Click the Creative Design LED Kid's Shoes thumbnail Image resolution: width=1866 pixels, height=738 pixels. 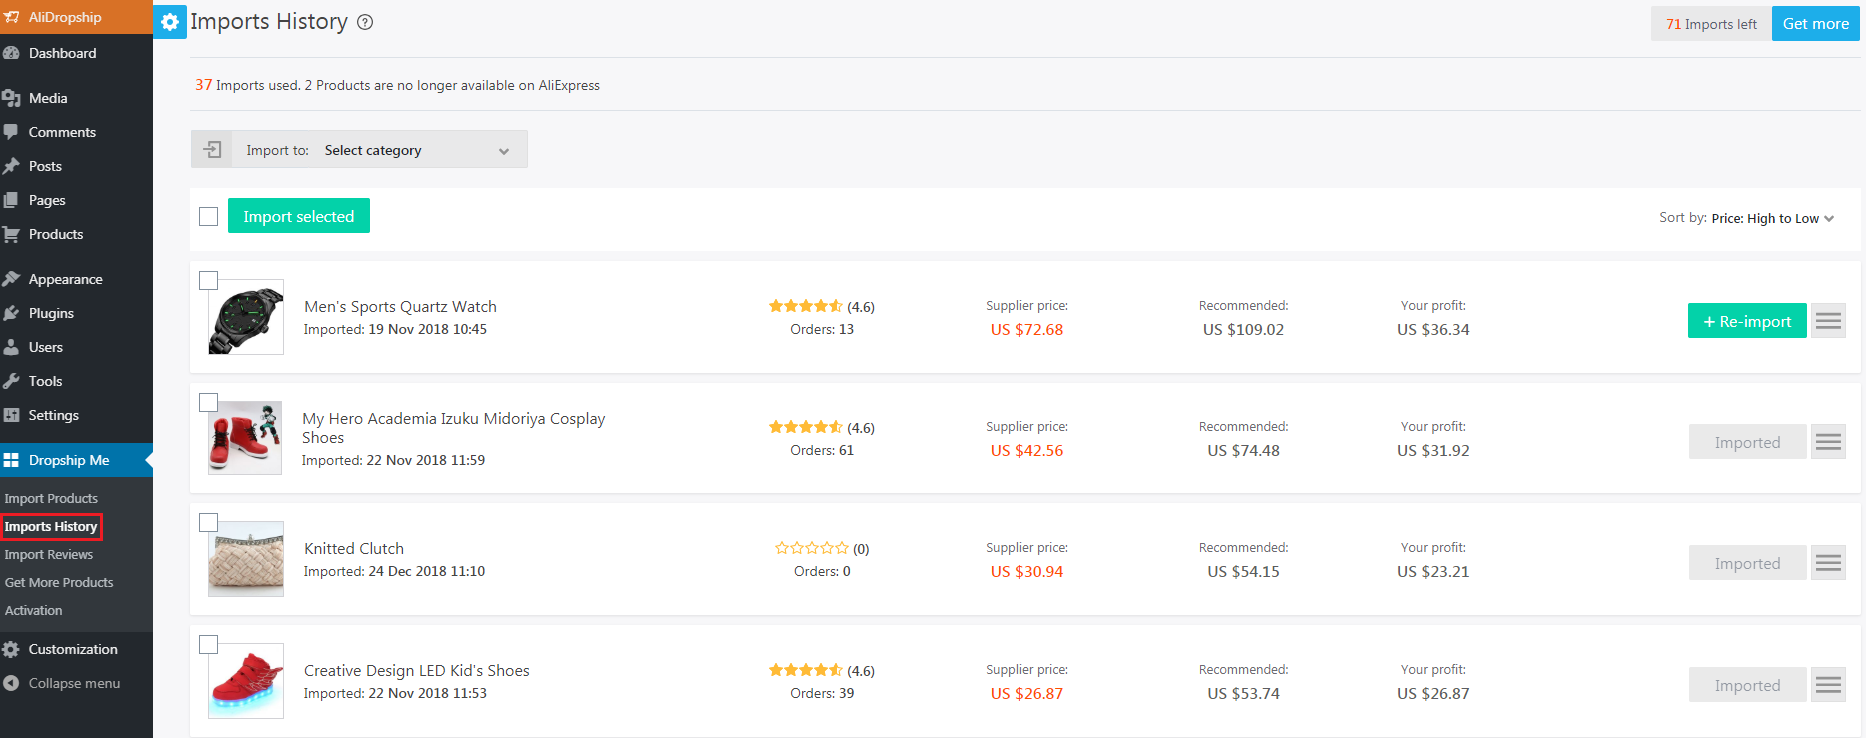(x=246, y=681)
